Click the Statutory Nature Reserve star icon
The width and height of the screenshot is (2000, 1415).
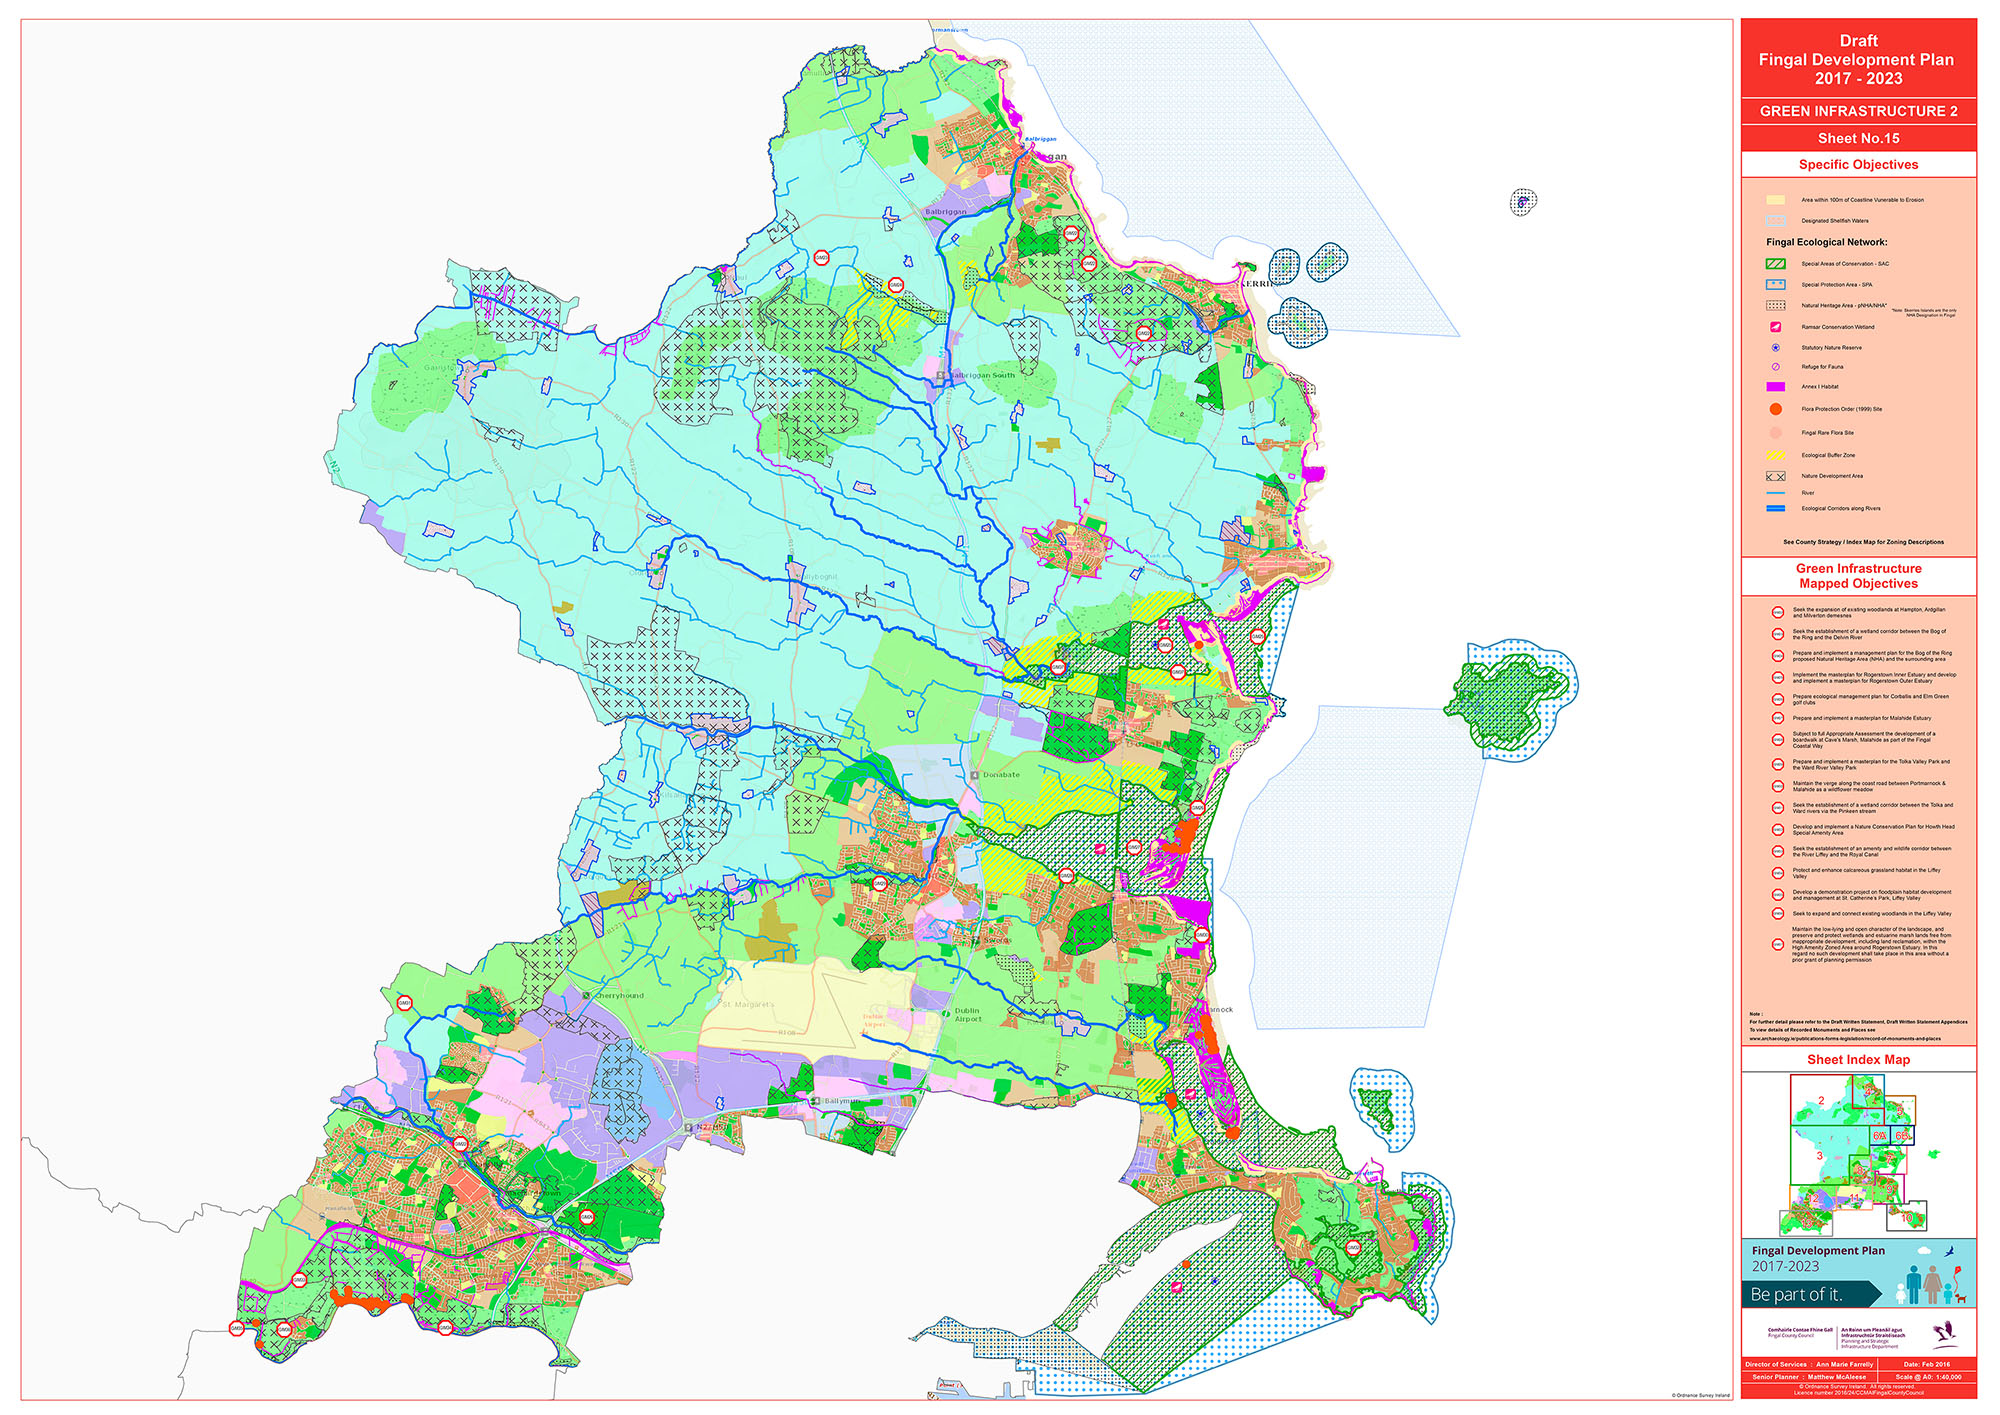[1775, 348]
